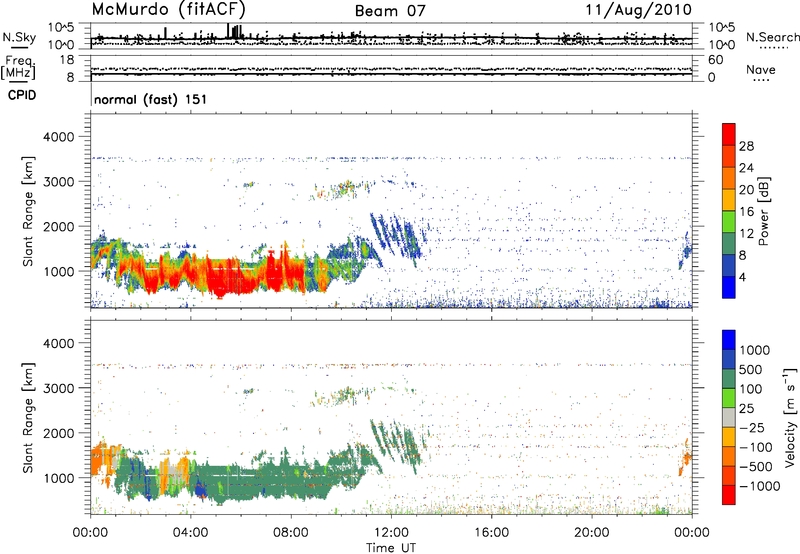Image resolution: width=800 pixels, height=554 pixels.
Task: Click the power panel Slant Range [km] label
Action: tap(28, 211)
